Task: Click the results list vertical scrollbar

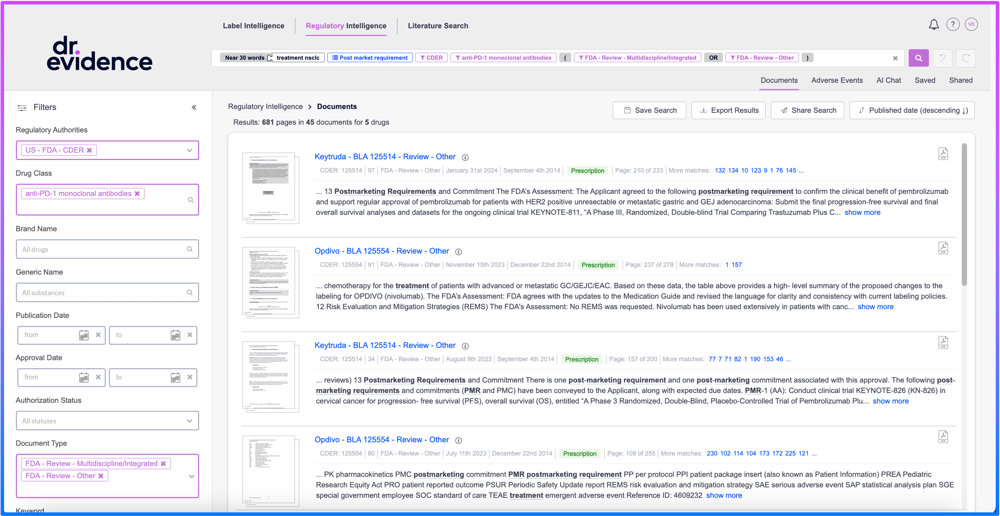Action: click(964, 214)
